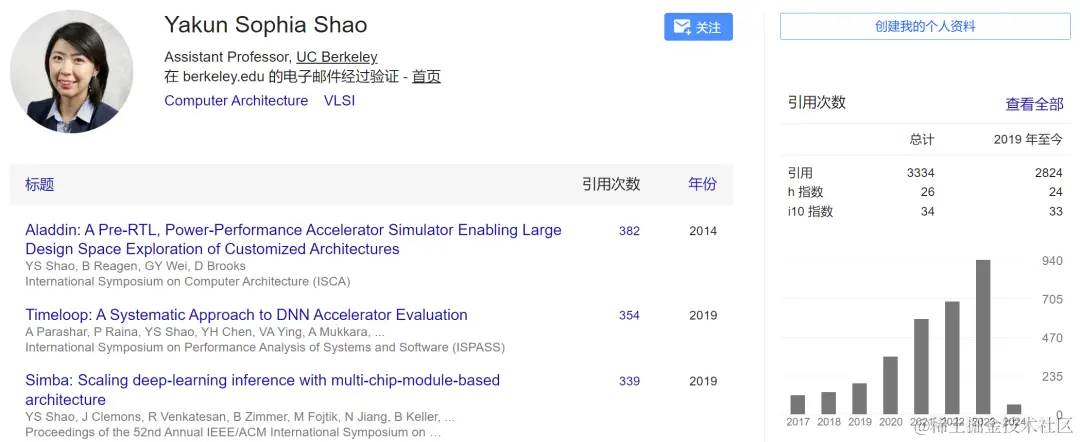Click the total citations value 3334
Image resolution: width=1080 pixels, height=442 pixels.
click(921, 173)
